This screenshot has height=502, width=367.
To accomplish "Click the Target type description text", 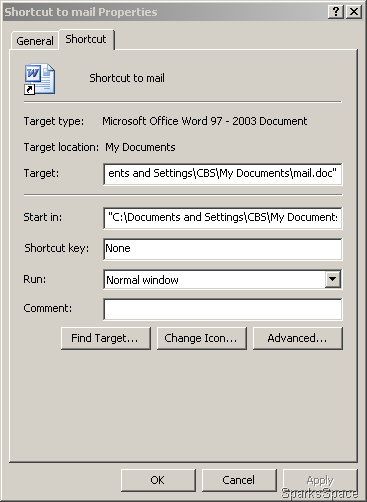I will (x=204, y=121).
